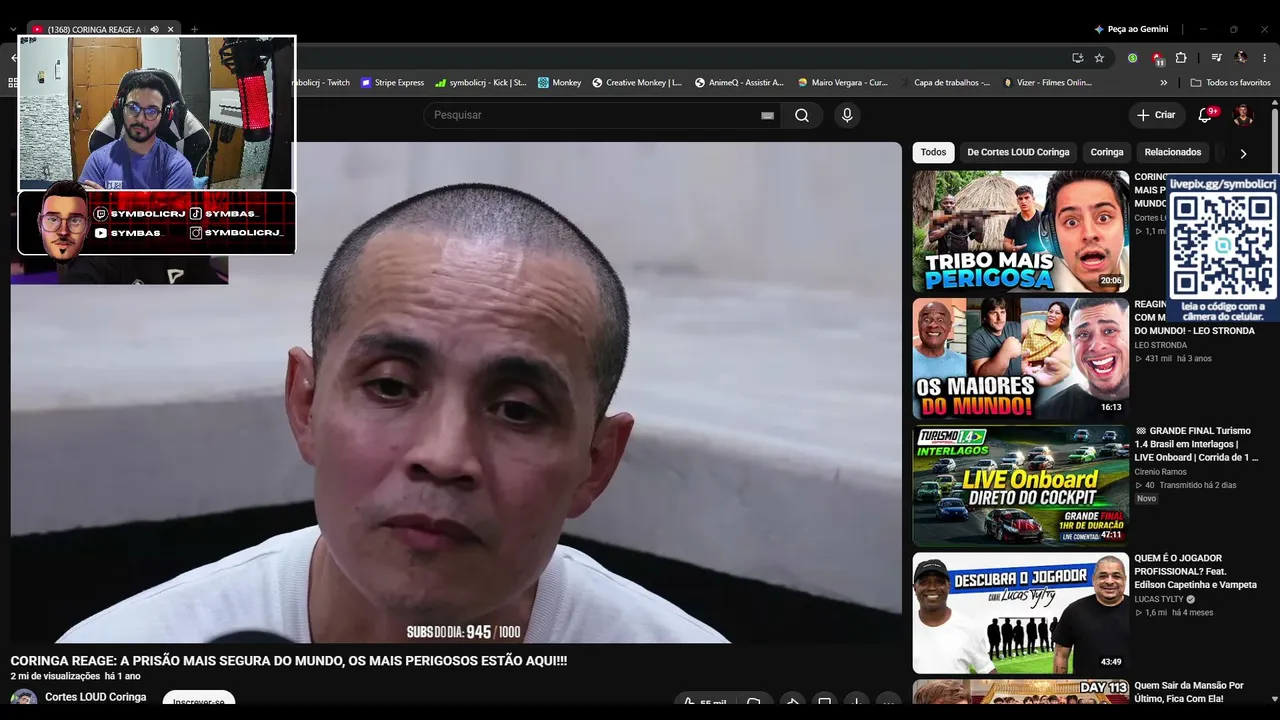Screen dimensions: 1280x720
Task: Select the Coringa filter chip
Action: coord(1107,152)
